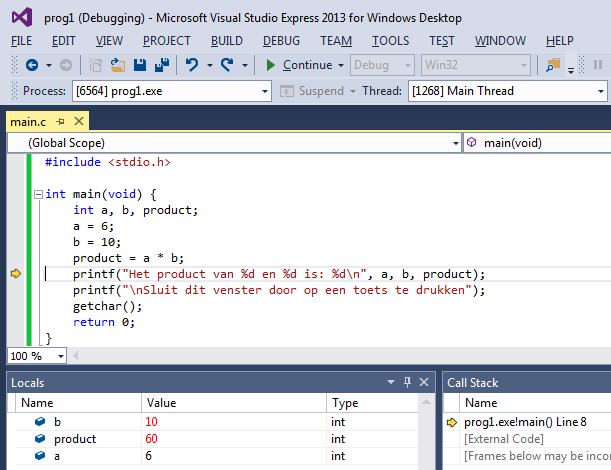
Task: Click the Undo icon
Action: 192,65
